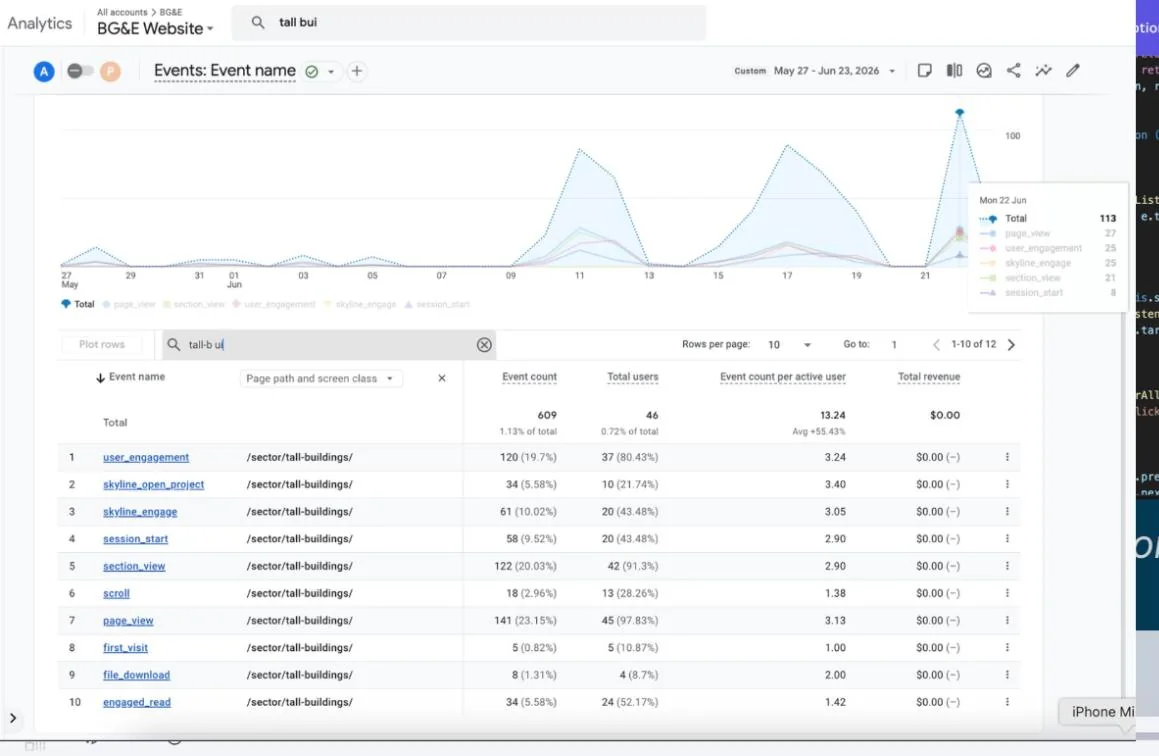The image size is (1159, 756).
Task: Sort table by Total users column
Action: [633, 377]
